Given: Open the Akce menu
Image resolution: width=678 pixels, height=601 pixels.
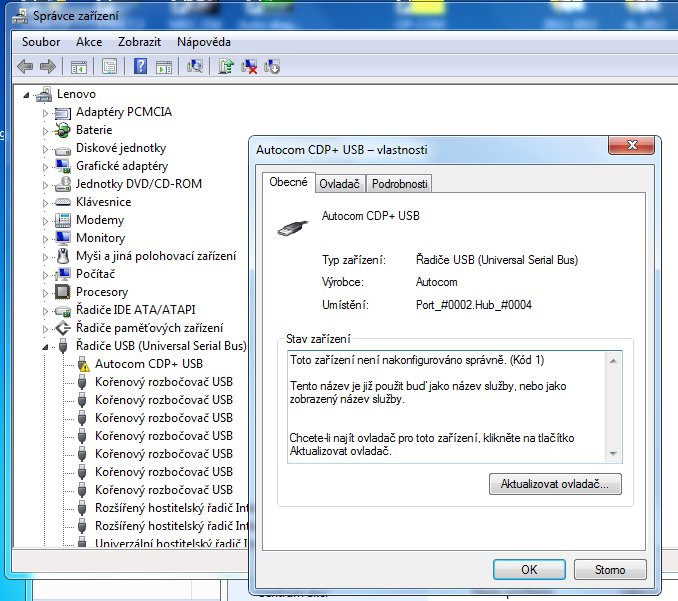Looking at the screenshot, I should click(89, 42).
